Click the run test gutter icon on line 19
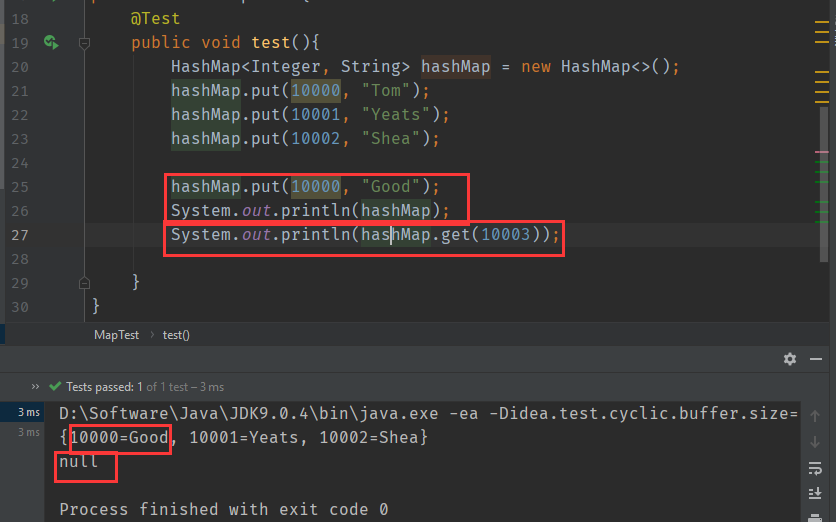Image resolution: width=836 pixels, height=522 pixels. 51,42
